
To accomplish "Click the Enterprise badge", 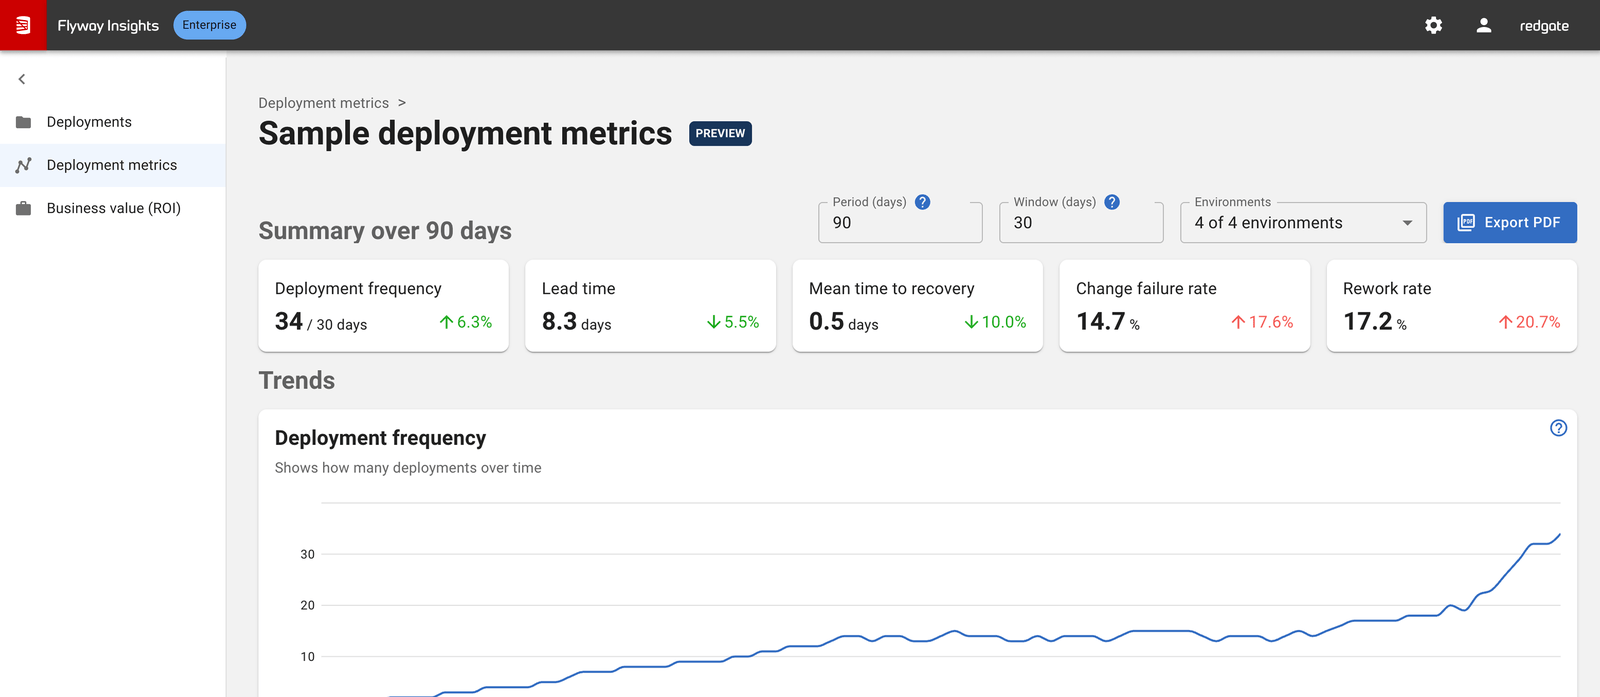I will click(209, 25).
